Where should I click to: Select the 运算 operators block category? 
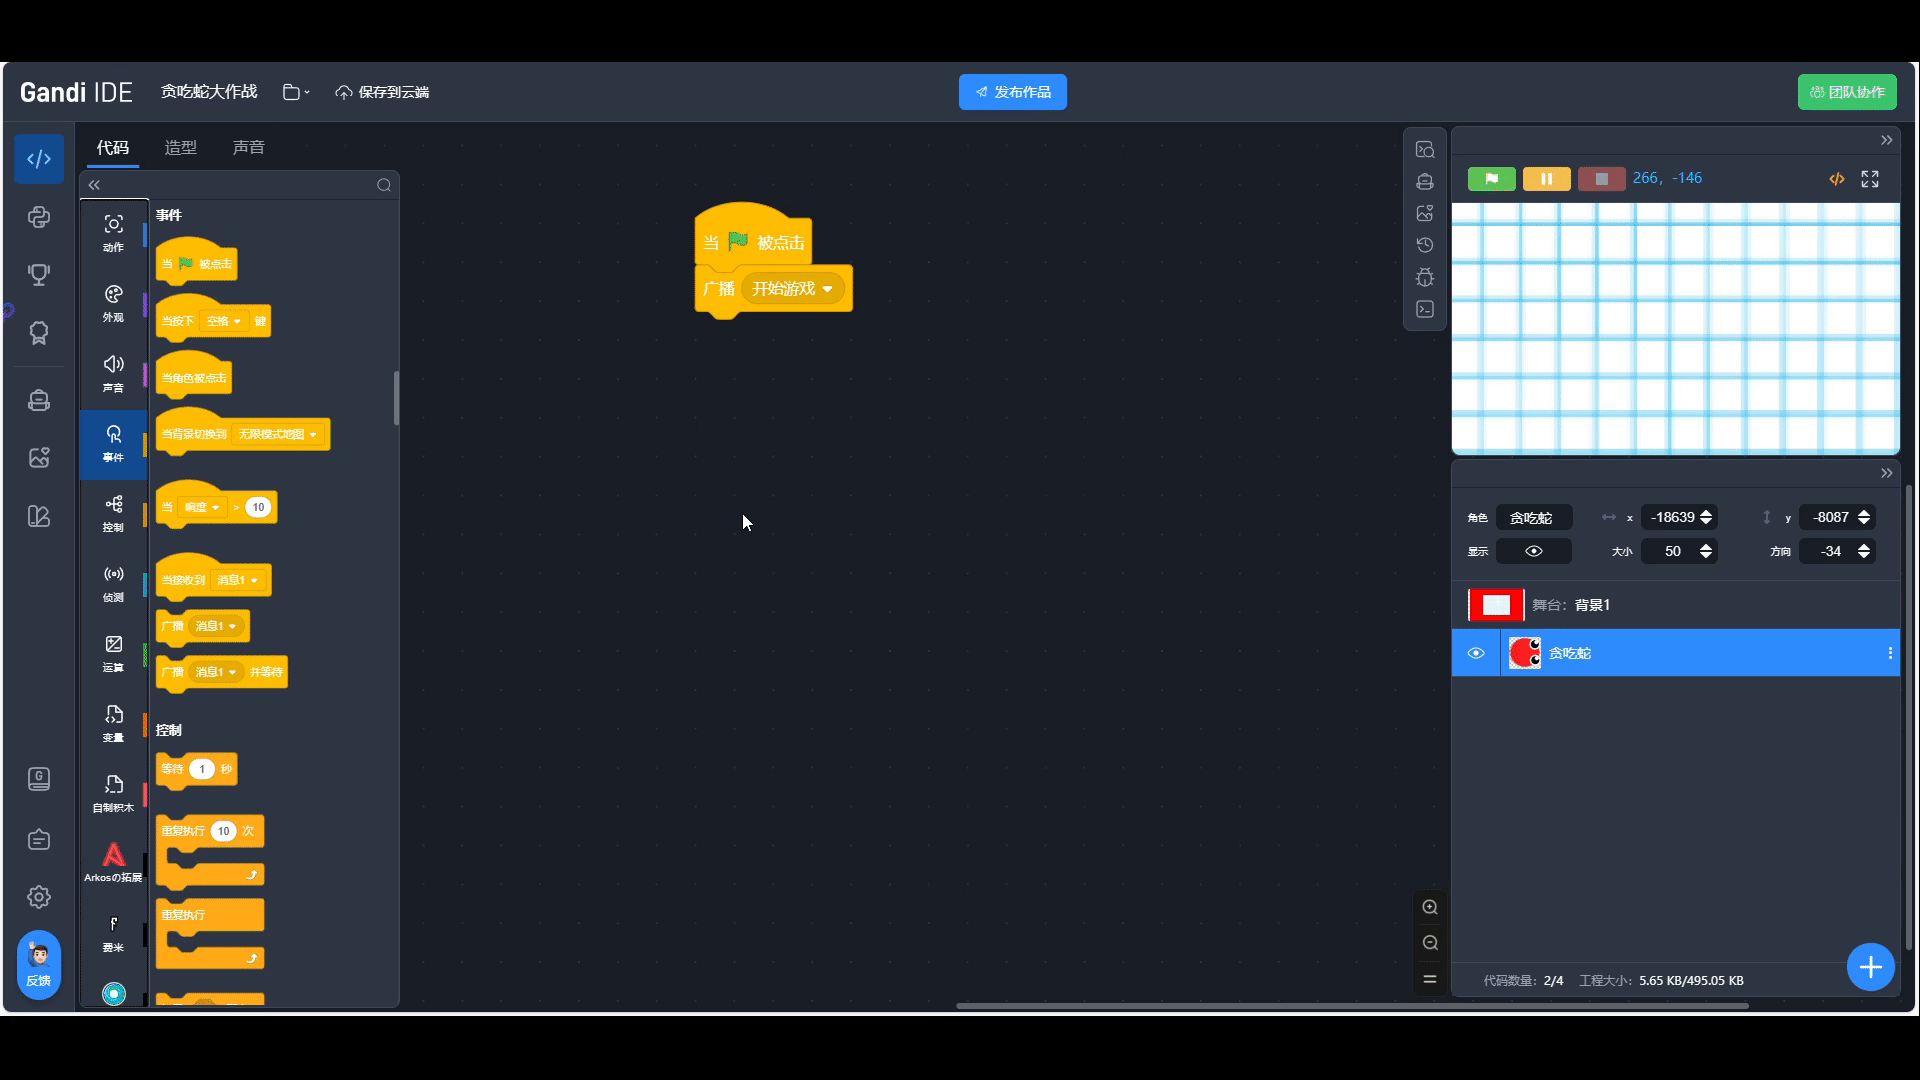(113, 654)
